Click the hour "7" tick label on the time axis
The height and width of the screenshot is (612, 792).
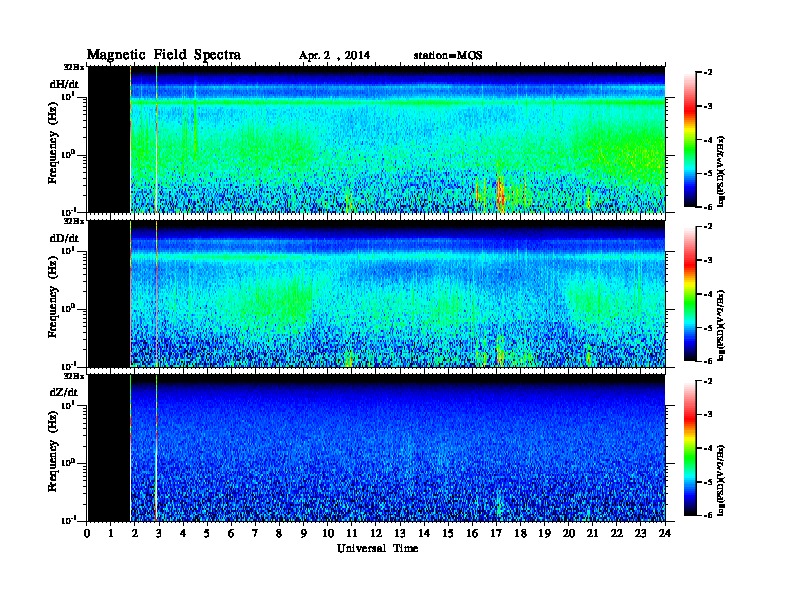coord(255,533)
